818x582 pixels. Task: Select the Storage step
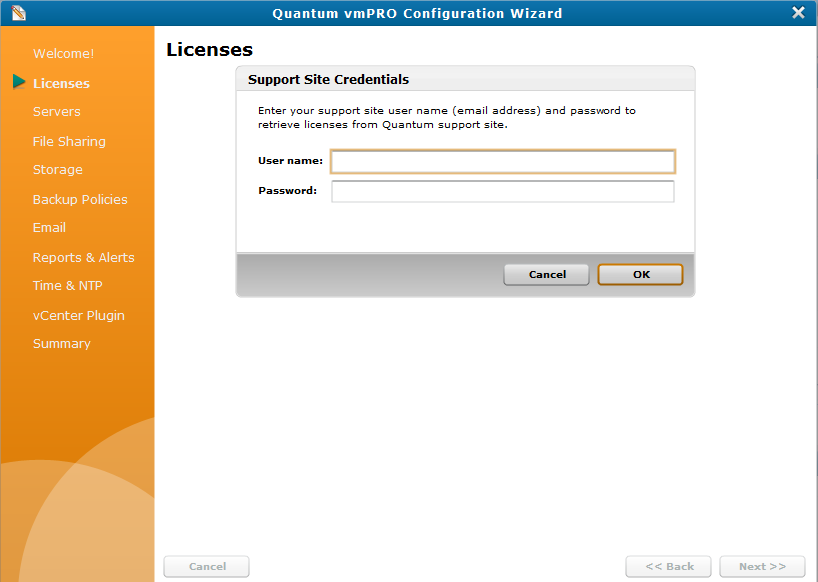pyautogui.click(x=57, y=170)
